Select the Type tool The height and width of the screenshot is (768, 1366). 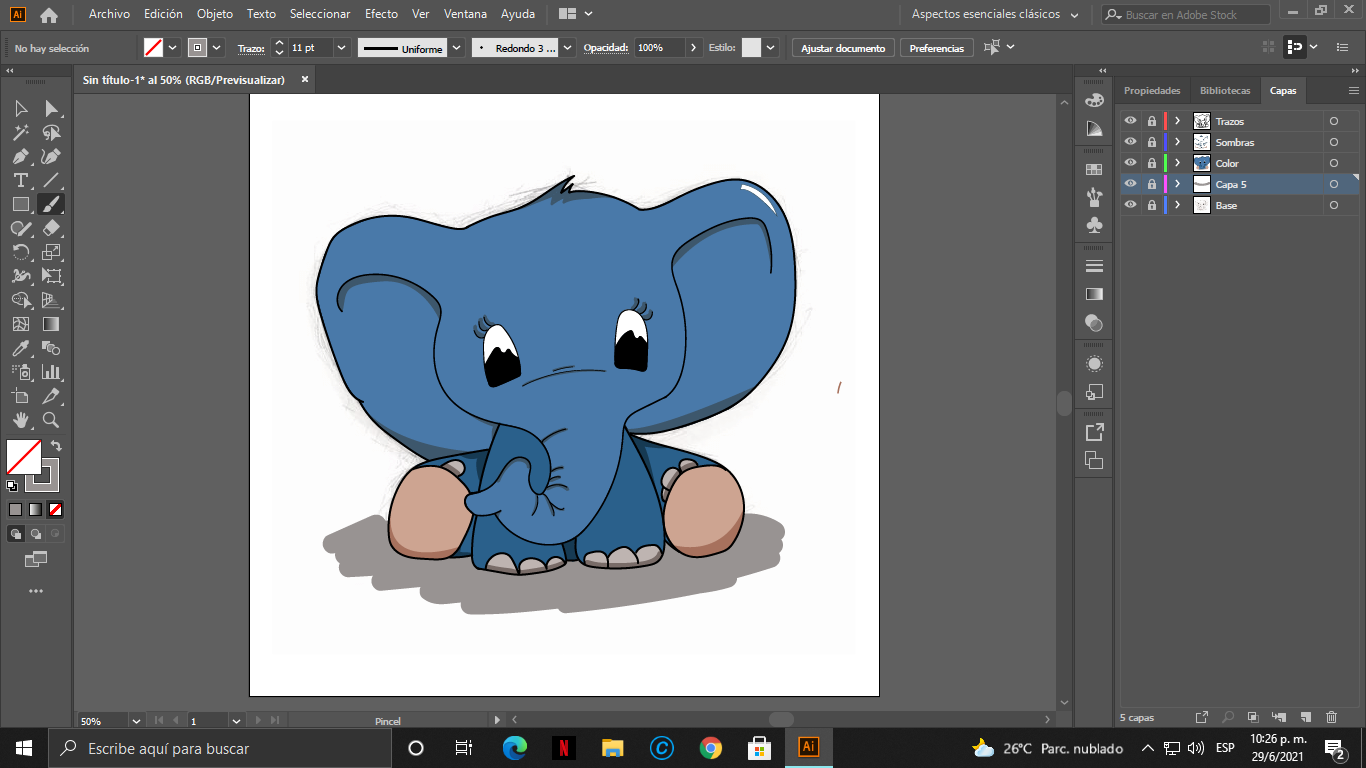pos(20,180)
